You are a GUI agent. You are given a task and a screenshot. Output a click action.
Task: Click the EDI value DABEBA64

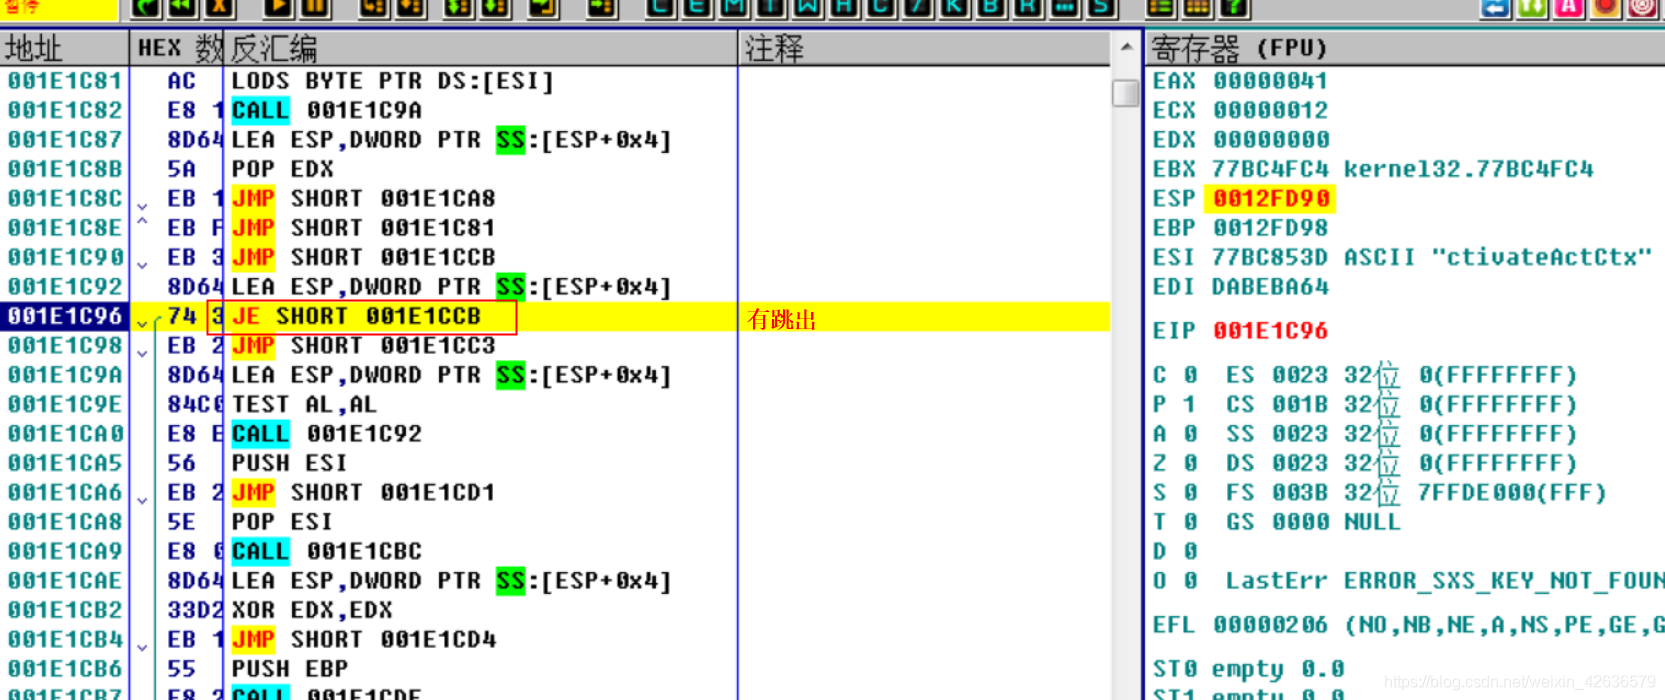coord(1271,287)
